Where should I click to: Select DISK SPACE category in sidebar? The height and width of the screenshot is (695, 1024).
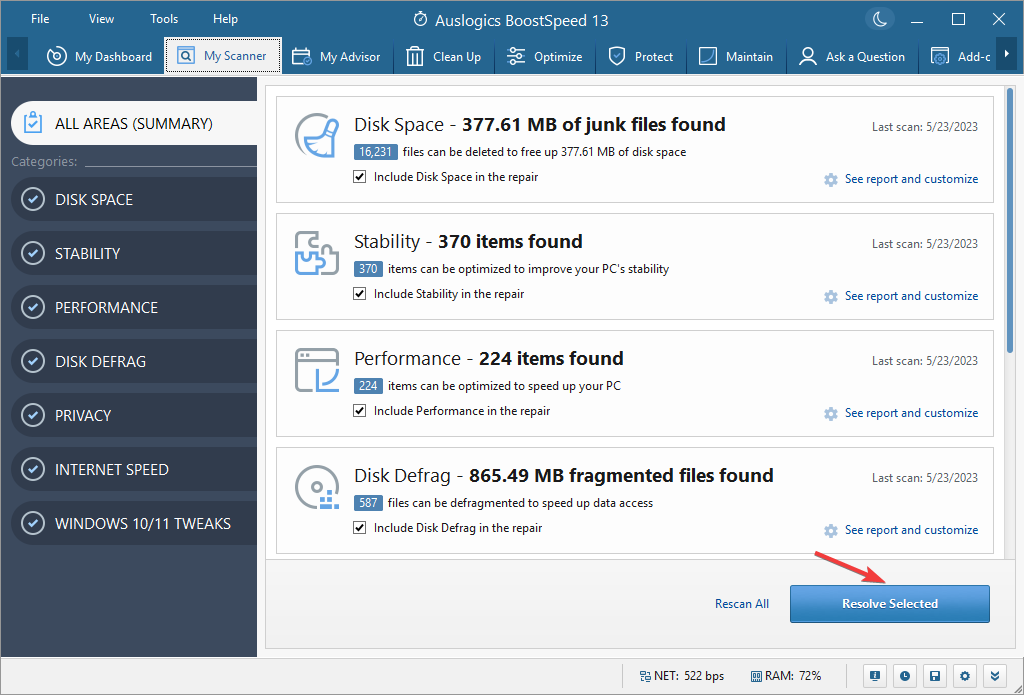[134, 199]
